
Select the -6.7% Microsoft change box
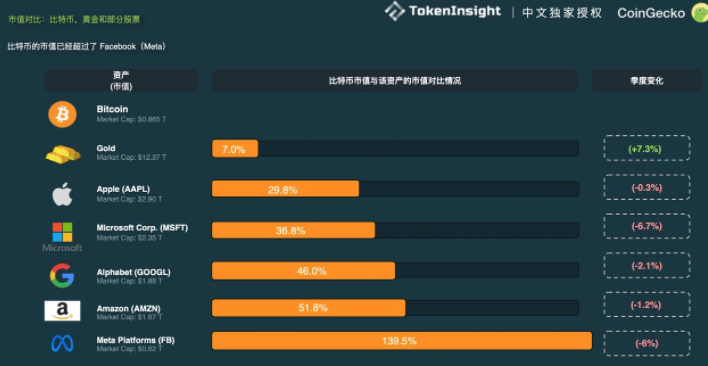(x=647, y=226)
